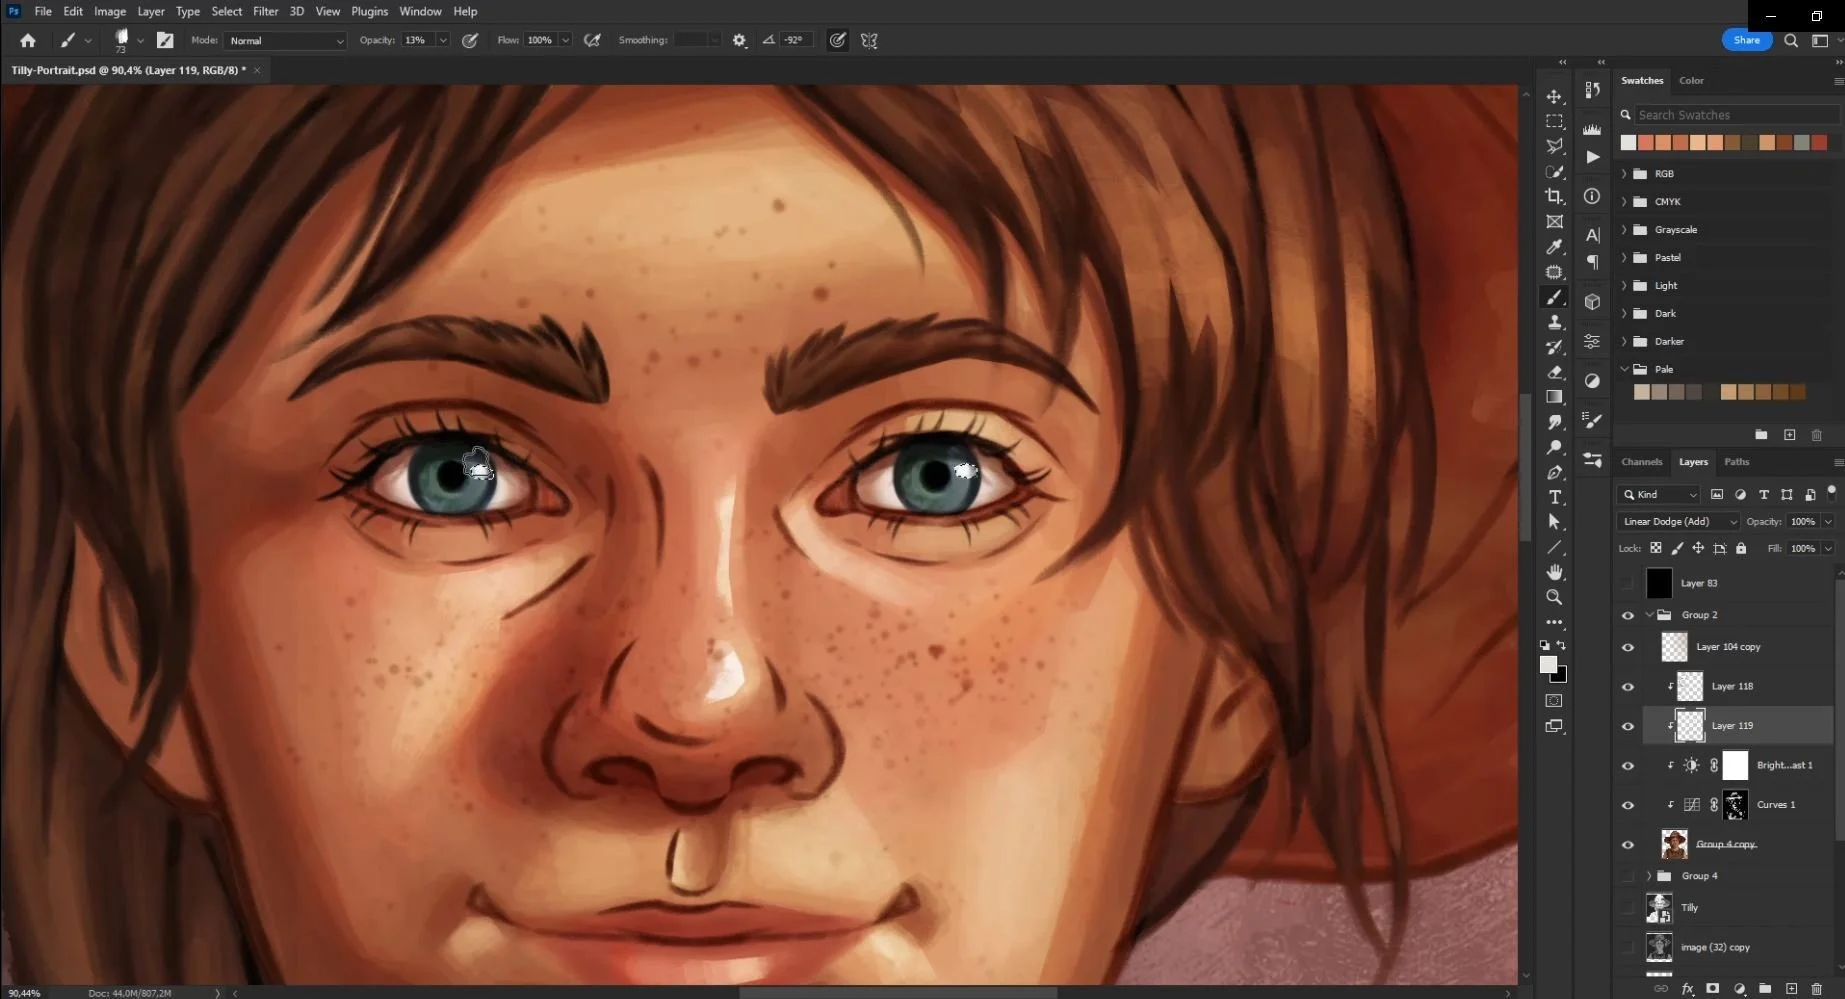Viewport: 1845px width, 999px height.
Task: Select the Eraser tool
Action: (1554, 372)
